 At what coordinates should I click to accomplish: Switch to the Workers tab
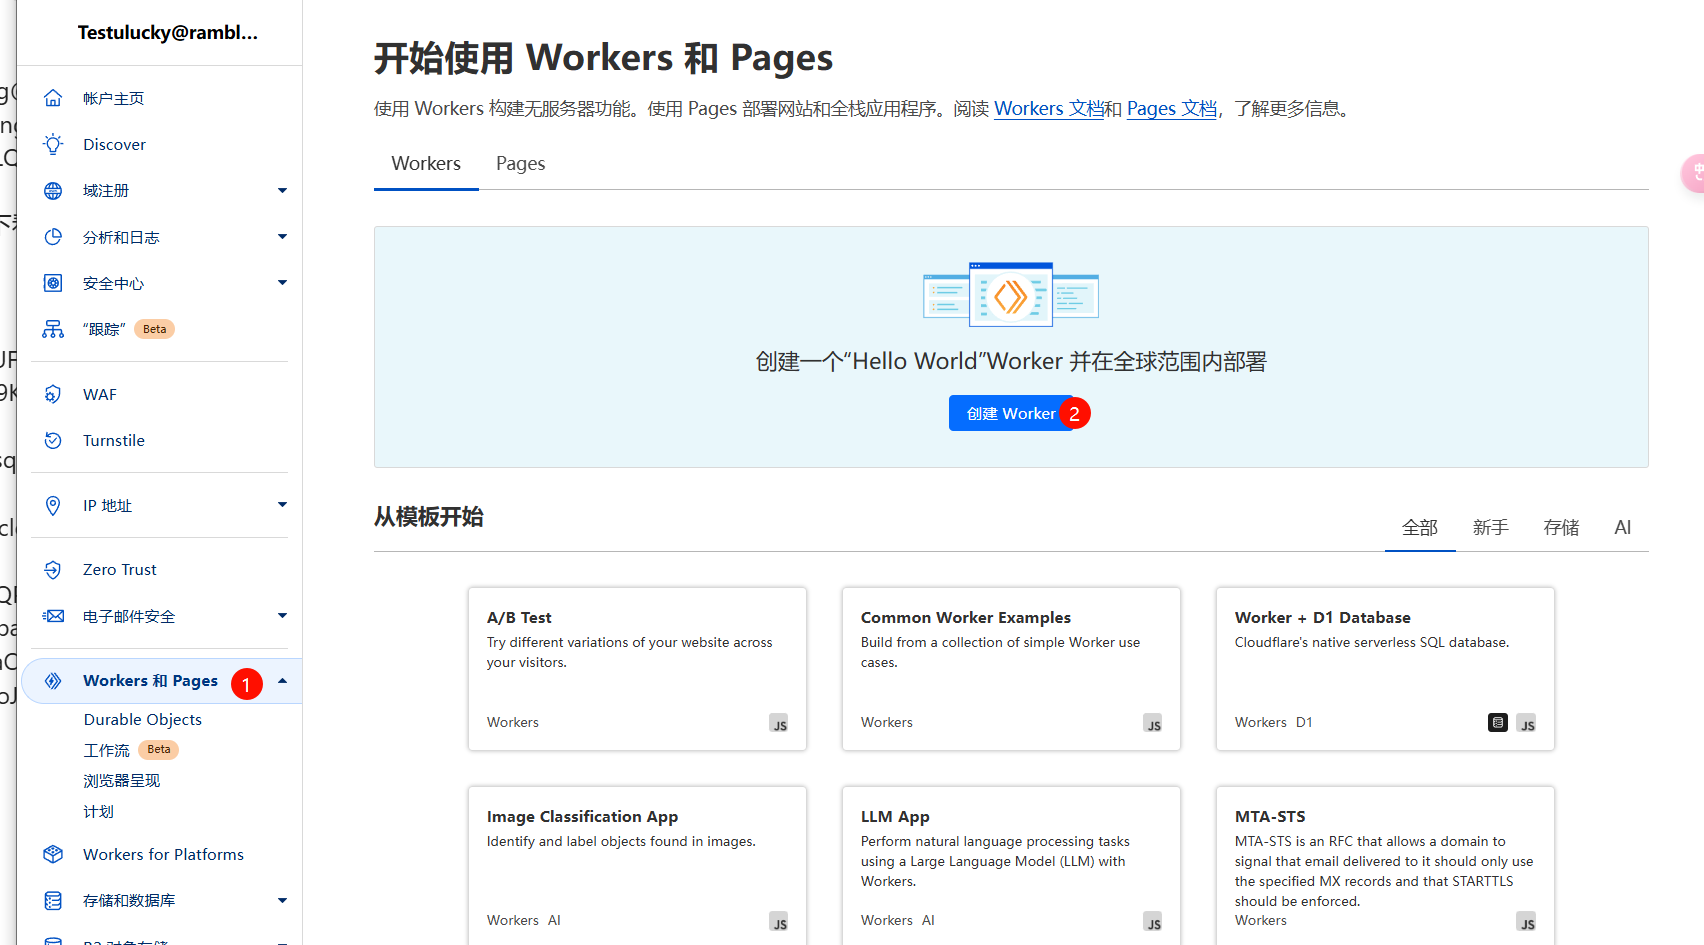click(x=426, y=164)
